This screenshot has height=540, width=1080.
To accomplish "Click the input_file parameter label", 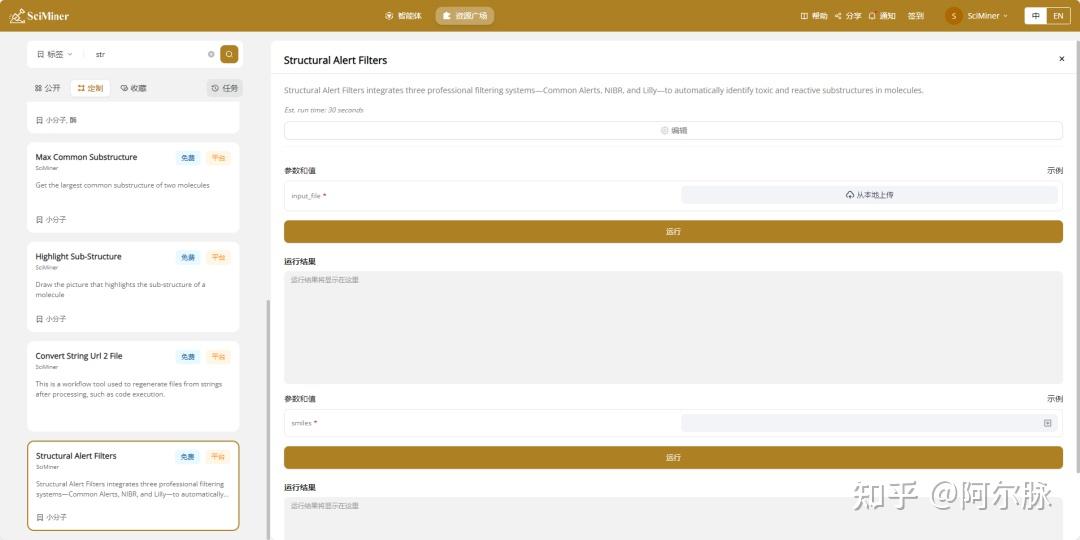I will (x=309, y=196).
